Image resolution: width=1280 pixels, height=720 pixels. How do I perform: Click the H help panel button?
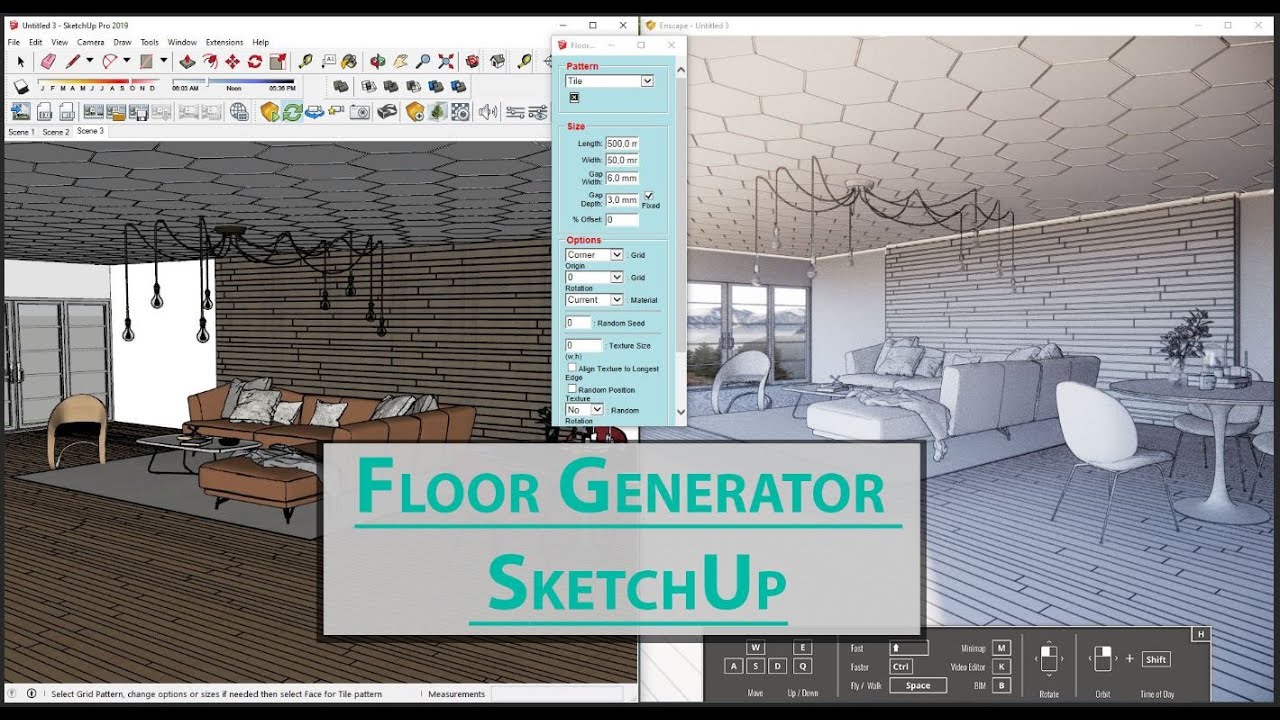(x=1201, y=634)
